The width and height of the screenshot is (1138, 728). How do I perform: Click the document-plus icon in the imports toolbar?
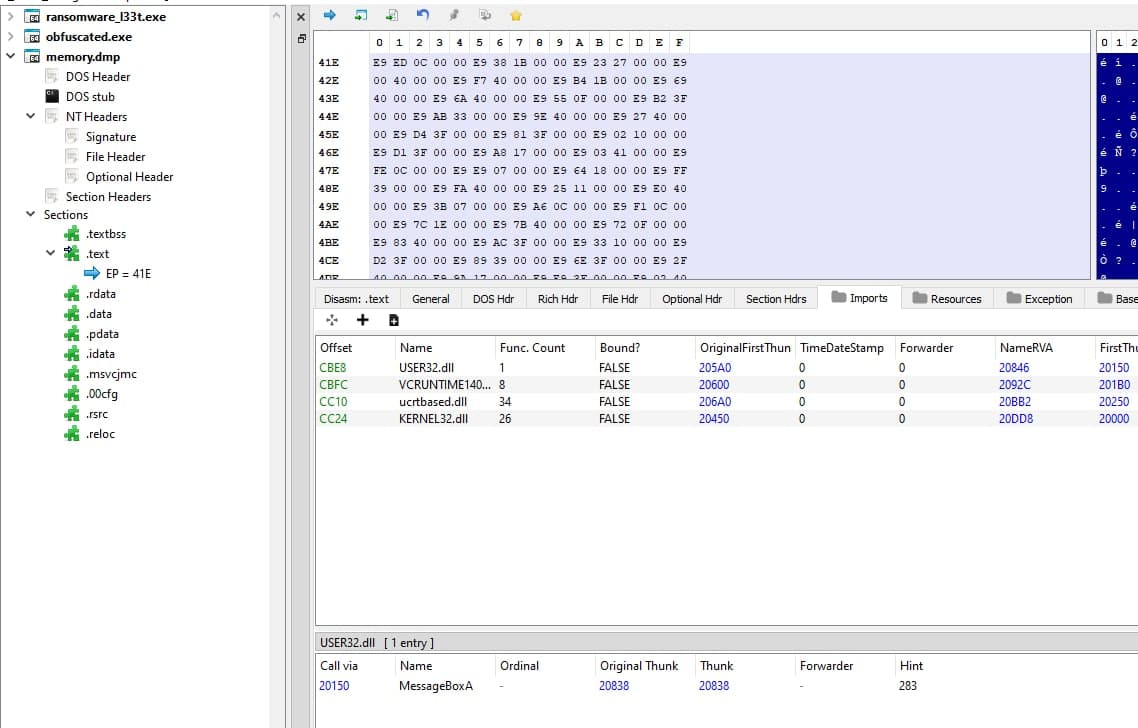click(x=394, y=320)
